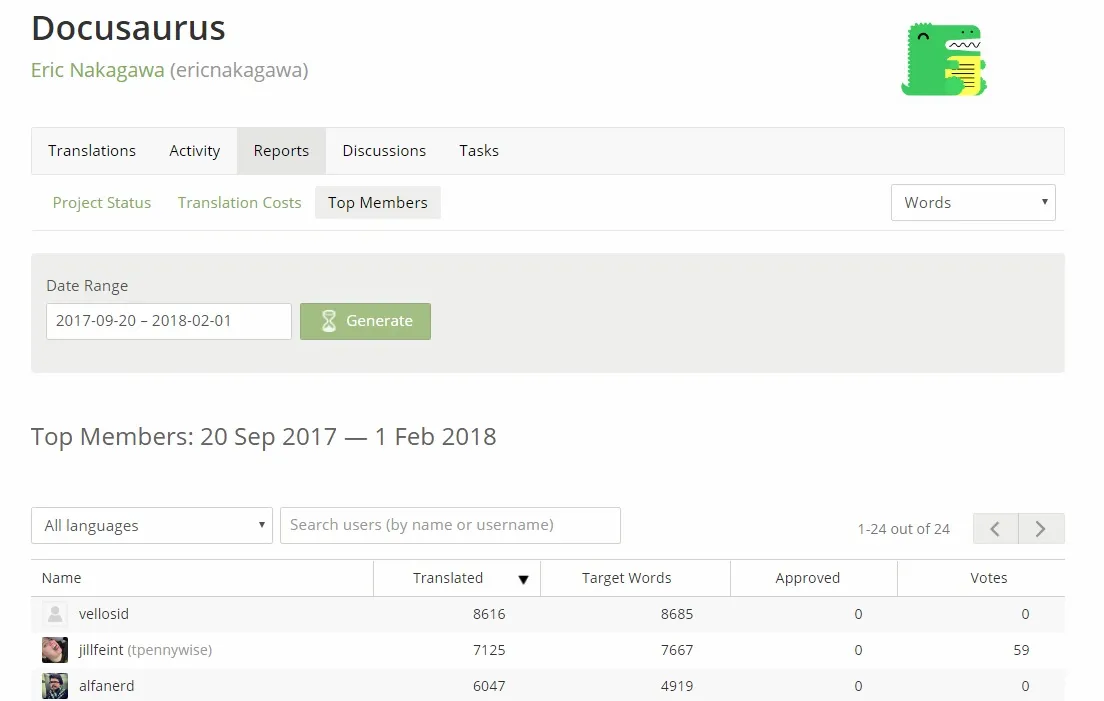Switch to the Activity tab
Viewport: 1104px width, 701px height.
194,151
